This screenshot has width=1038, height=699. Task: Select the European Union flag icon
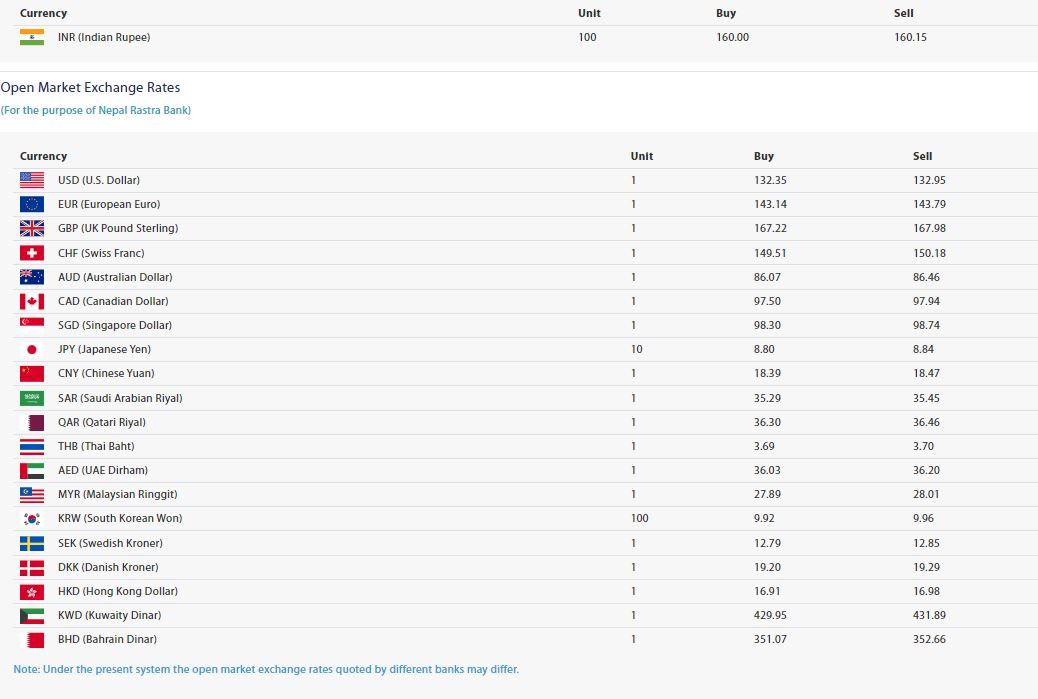pyautogui.click(x=32, y=204)
